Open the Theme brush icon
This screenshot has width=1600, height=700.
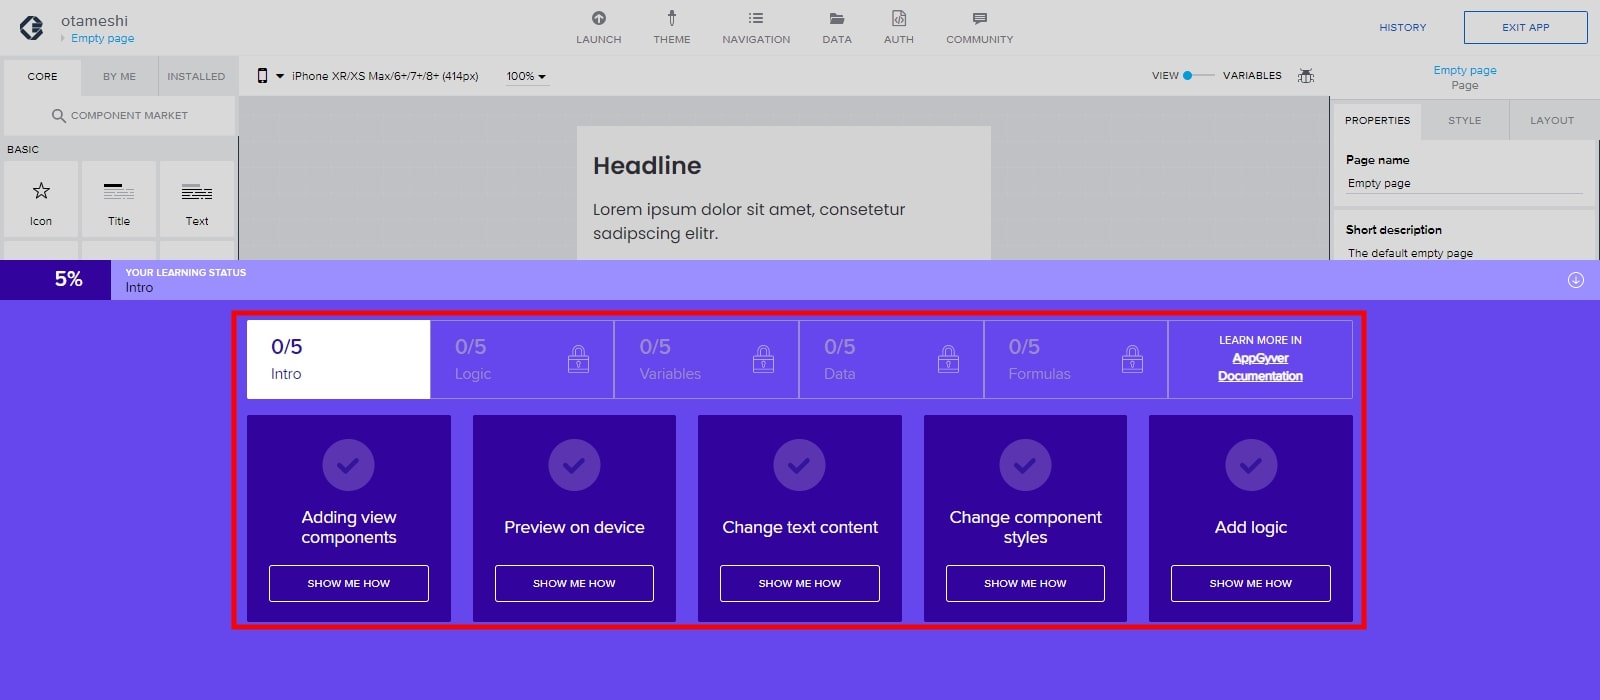tap(671, 19)
